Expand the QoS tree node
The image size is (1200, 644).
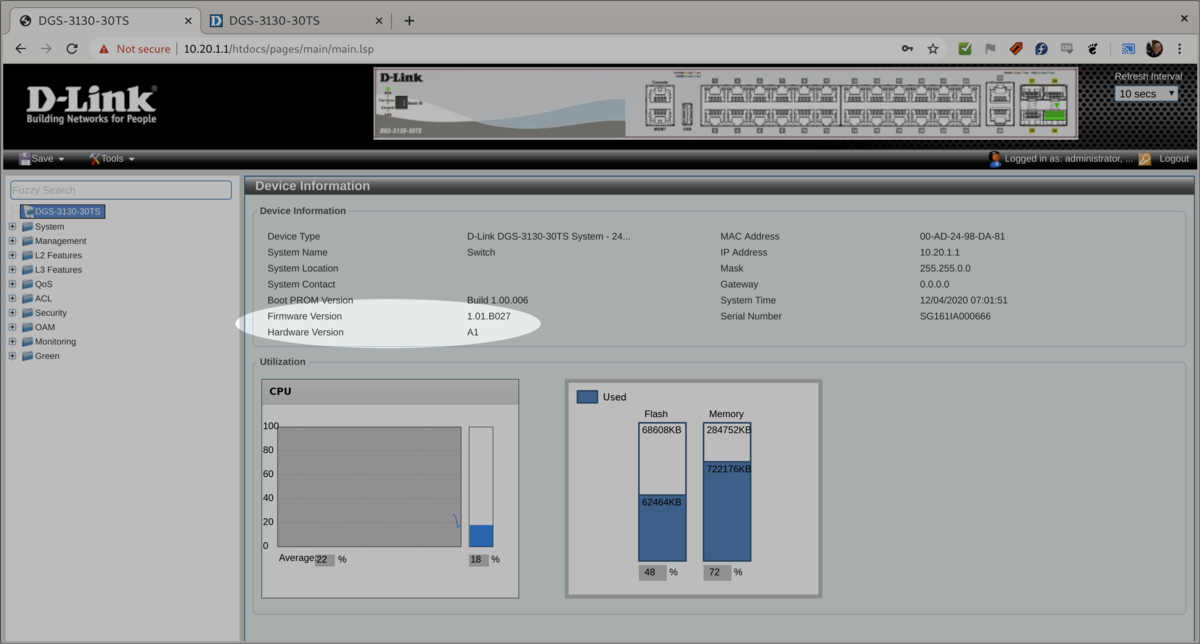pyautogui.click(x=12, y=284)
